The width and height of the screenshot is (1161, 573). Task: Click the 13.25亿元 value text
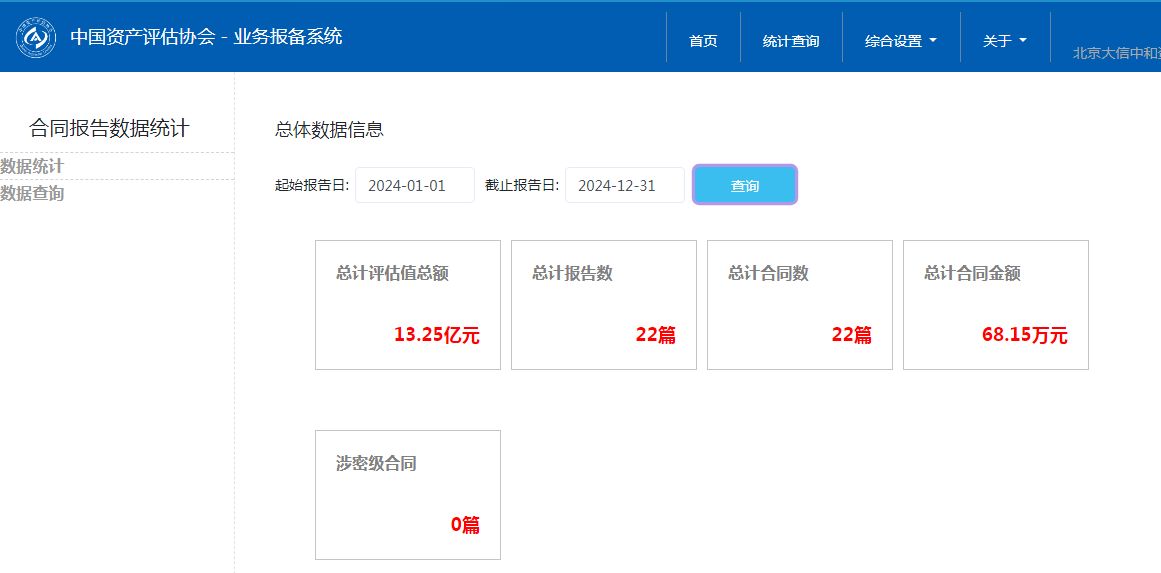tap(436, 335)
